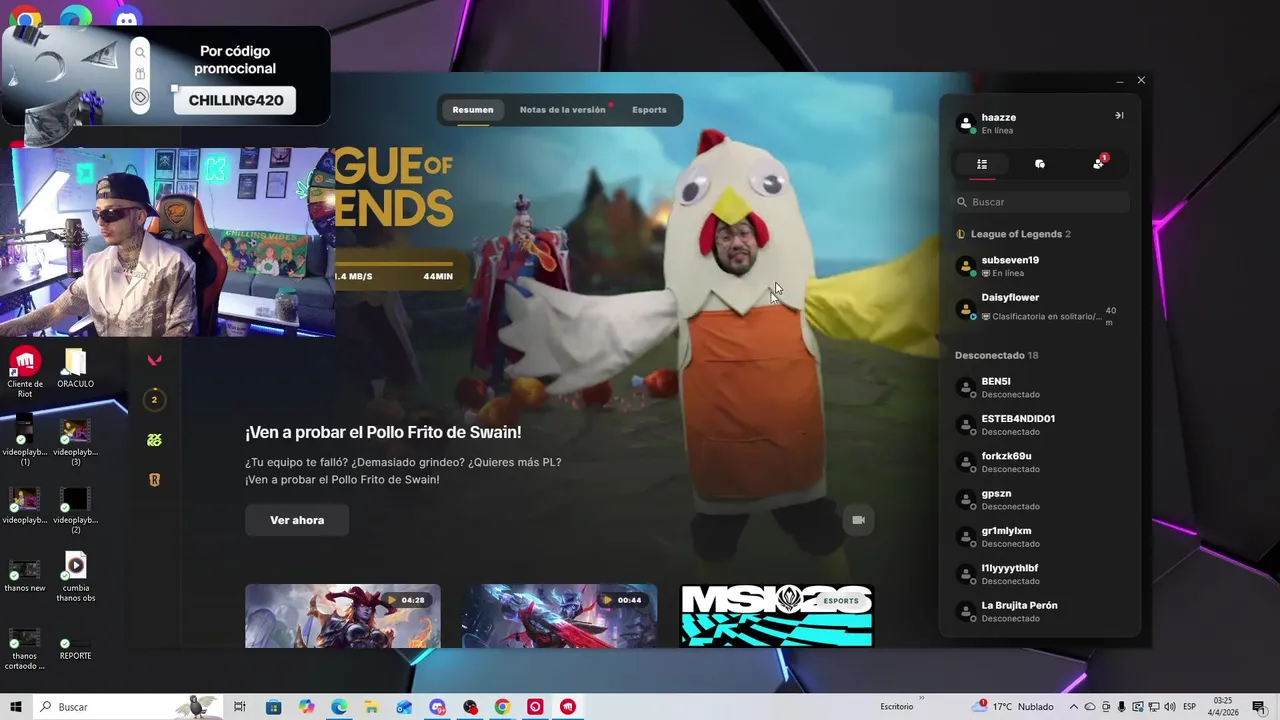Select the Valorant icon in sidebar
Screen dimensions: 1280x720
[x=154, y=360]
